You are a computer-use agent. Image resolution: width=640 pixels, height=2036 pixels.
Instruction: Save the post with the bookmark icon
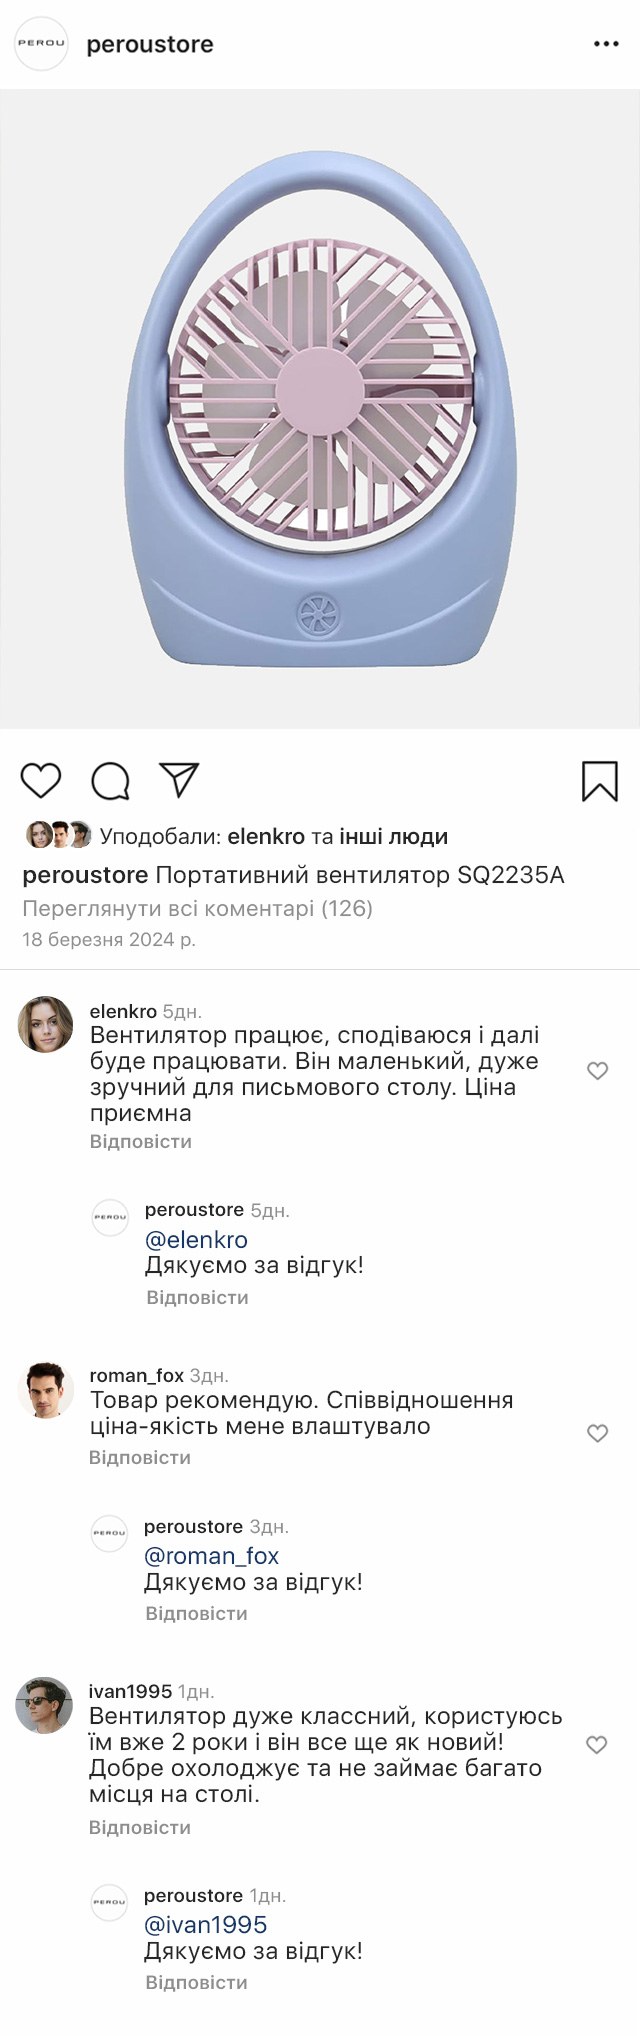[599, 781]
